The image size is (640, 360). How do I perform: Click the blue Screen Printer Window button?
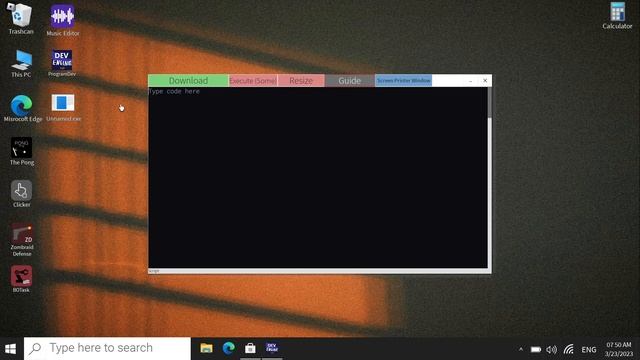coord(403,80)
